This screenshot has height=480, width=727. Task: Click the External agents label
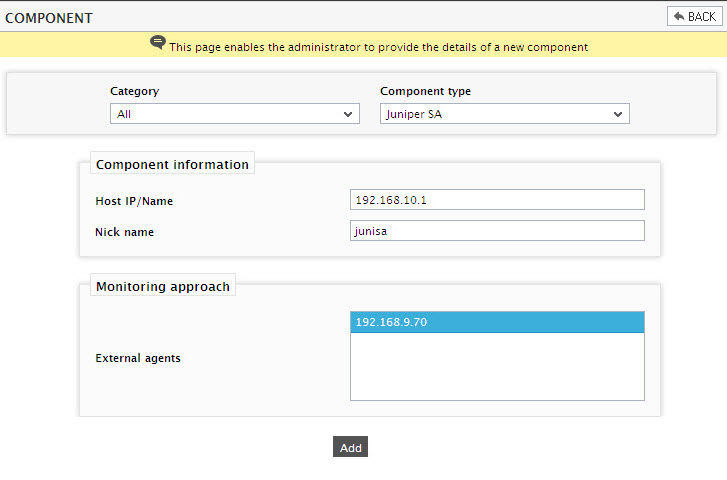(x=138, y=358)
